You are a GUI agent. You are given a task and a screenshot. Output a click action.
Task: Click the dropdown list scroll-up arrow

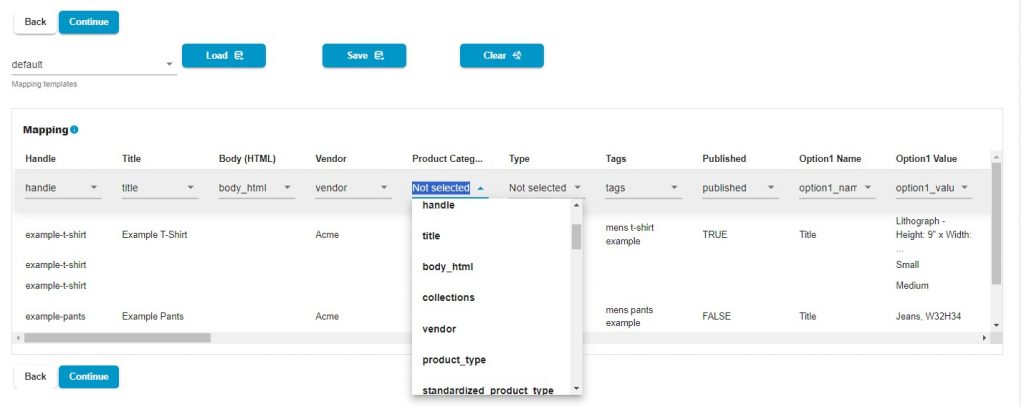576,205
